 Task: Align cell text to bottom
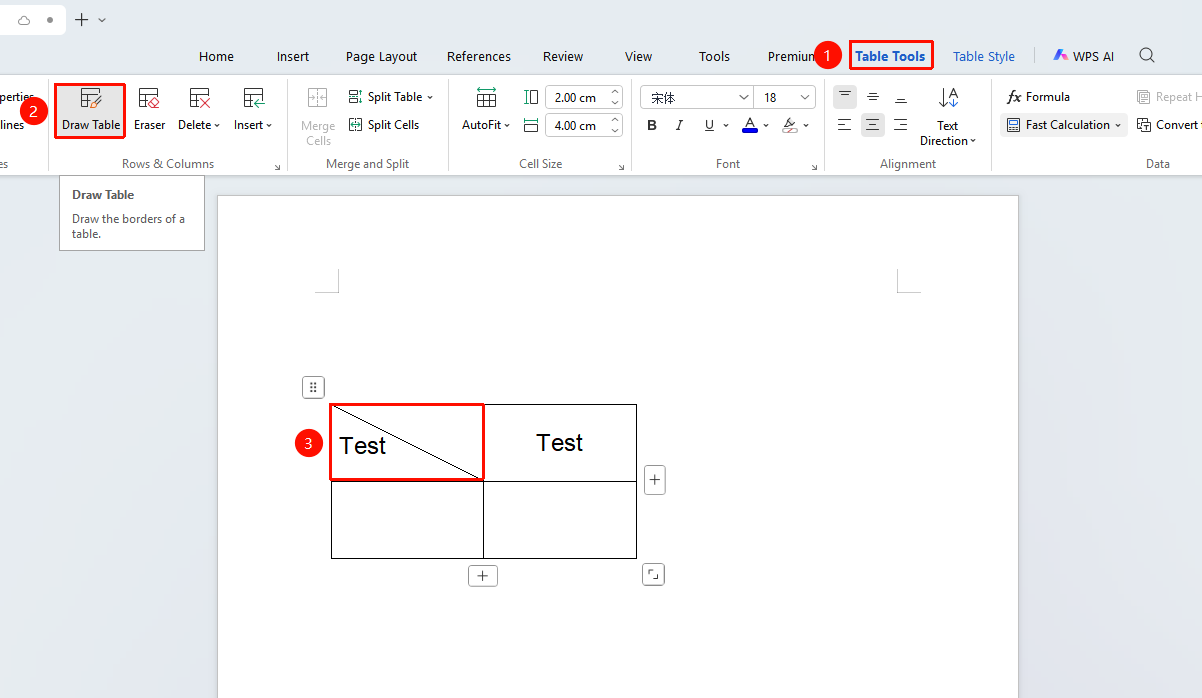click(901, 97)
